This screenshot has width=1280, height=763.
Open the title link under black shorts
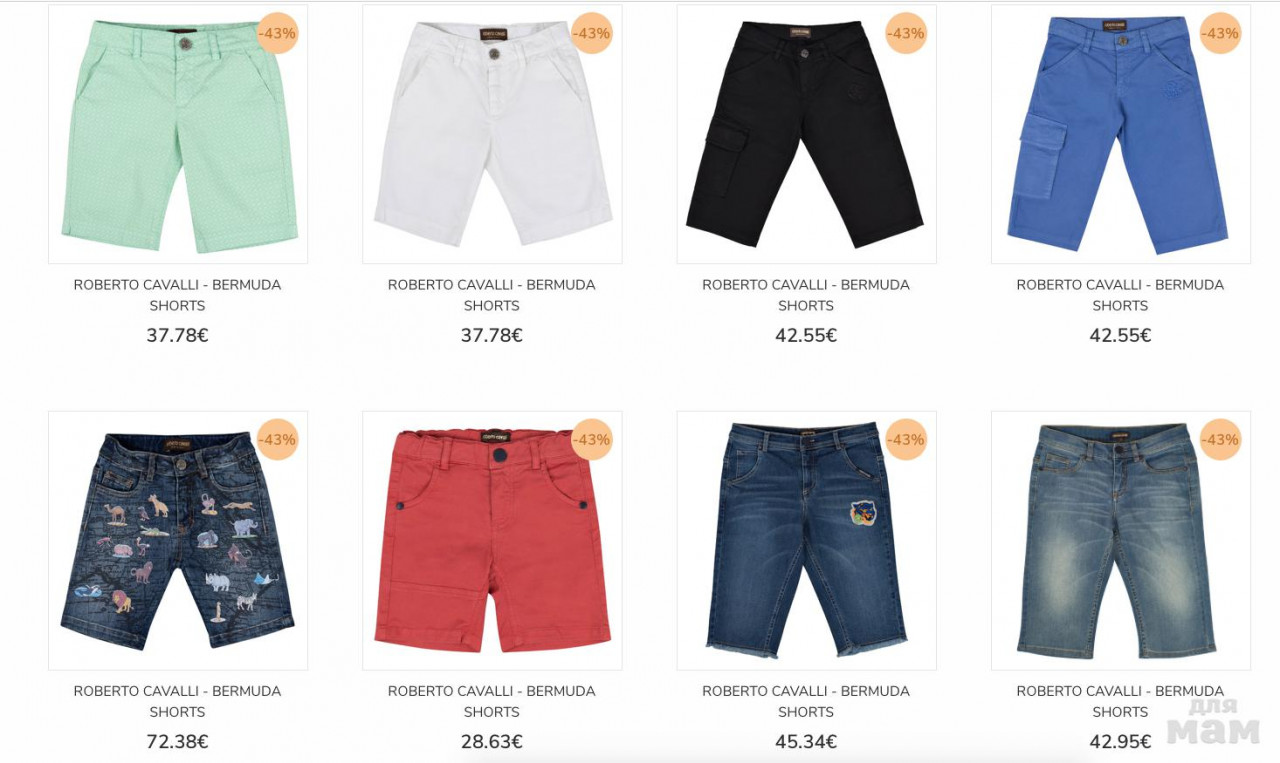coord(806,295)
